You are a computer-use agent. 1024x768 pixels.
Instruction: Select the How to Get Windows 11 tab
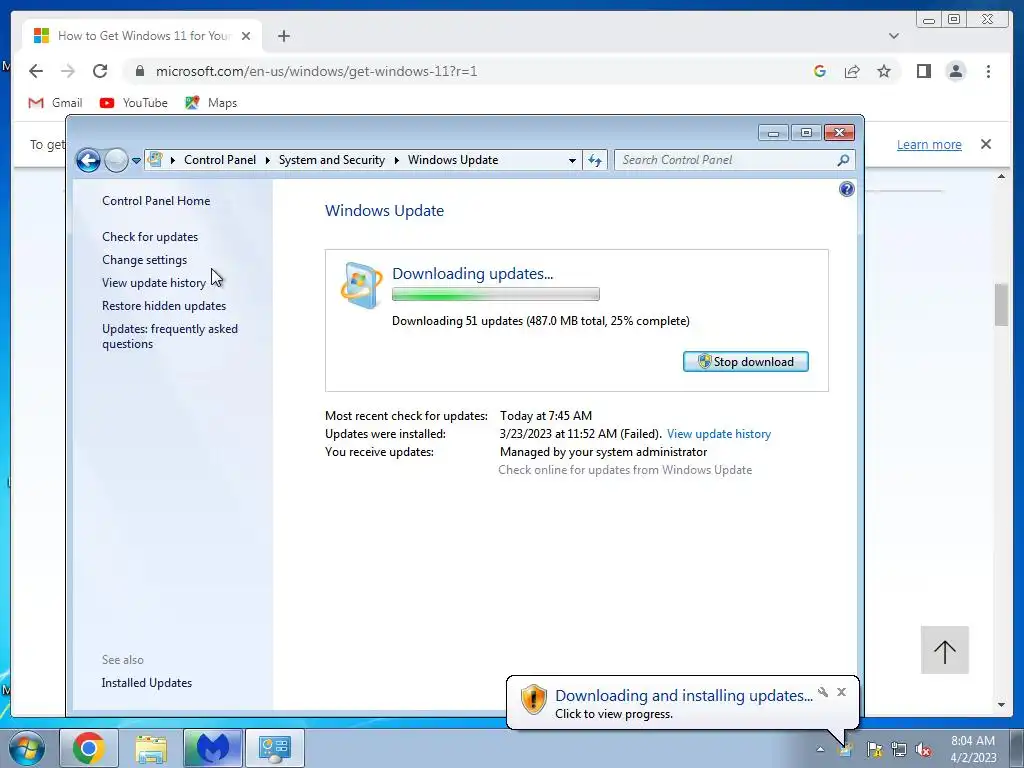pos(142,36)
